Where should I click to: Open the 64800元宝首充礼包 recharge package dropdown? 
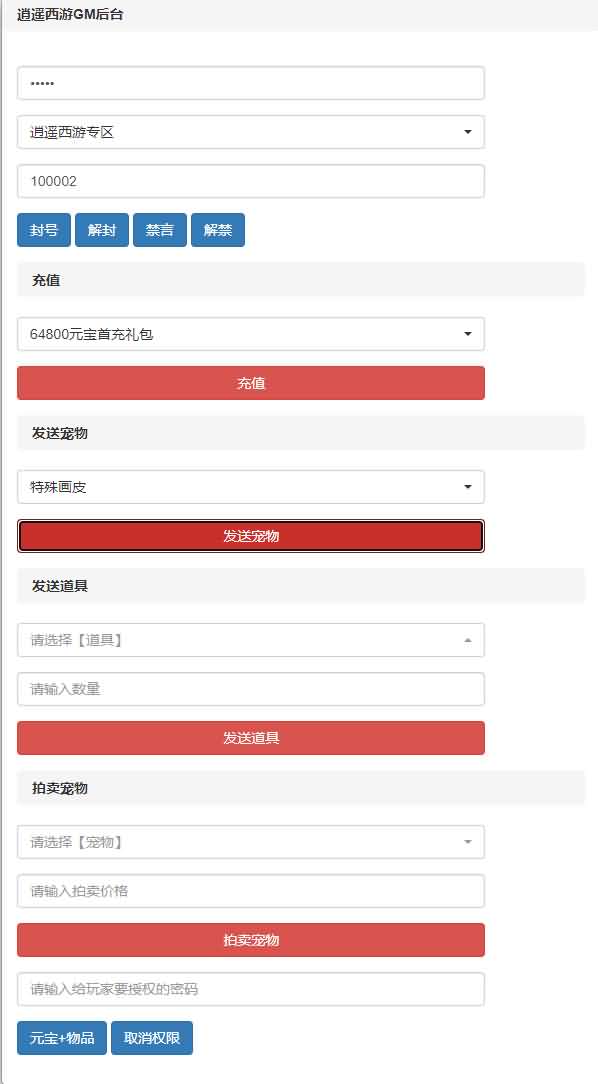tap(250, 333)
